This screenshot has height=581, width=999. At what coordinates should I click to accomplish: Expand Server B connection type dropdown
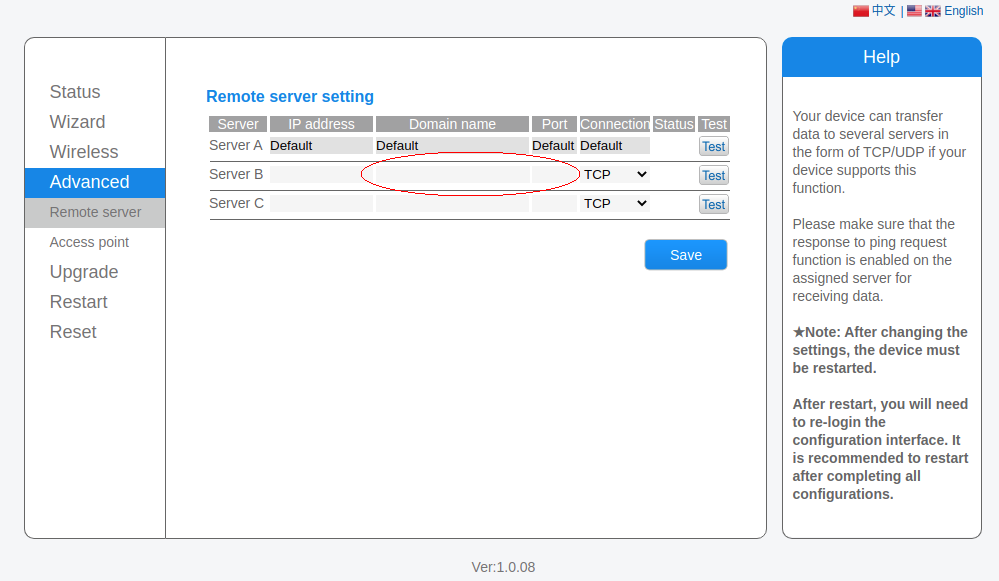[x=615, y=174]
